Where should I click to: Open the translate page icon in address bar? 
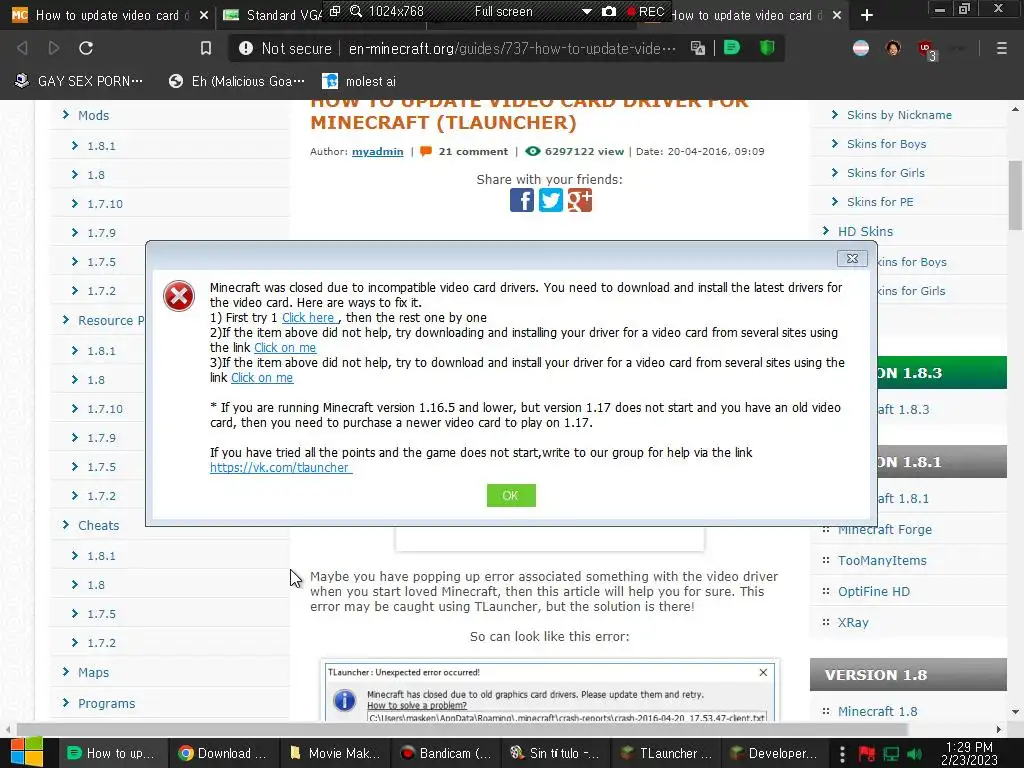coord(697,48)
